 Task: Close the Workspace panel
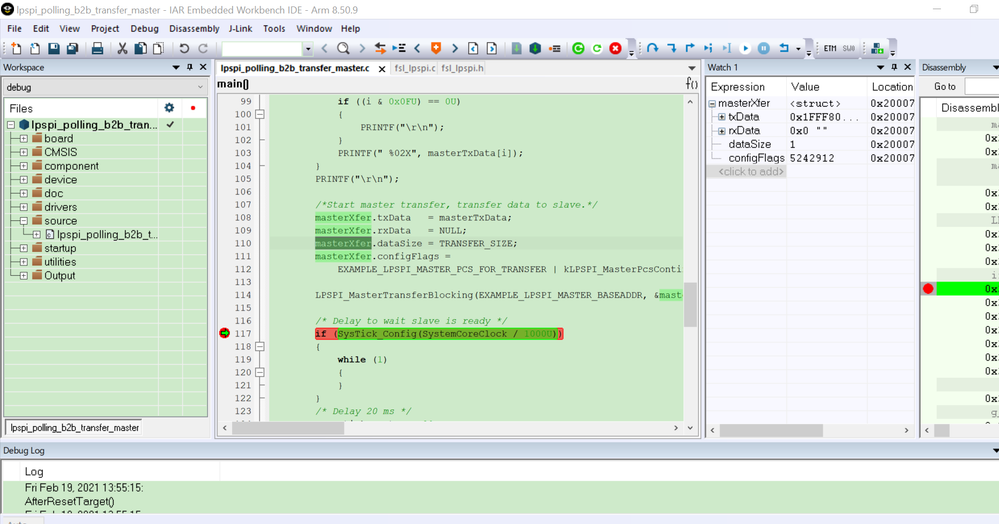pyautogui.click(x=203, y=67)
